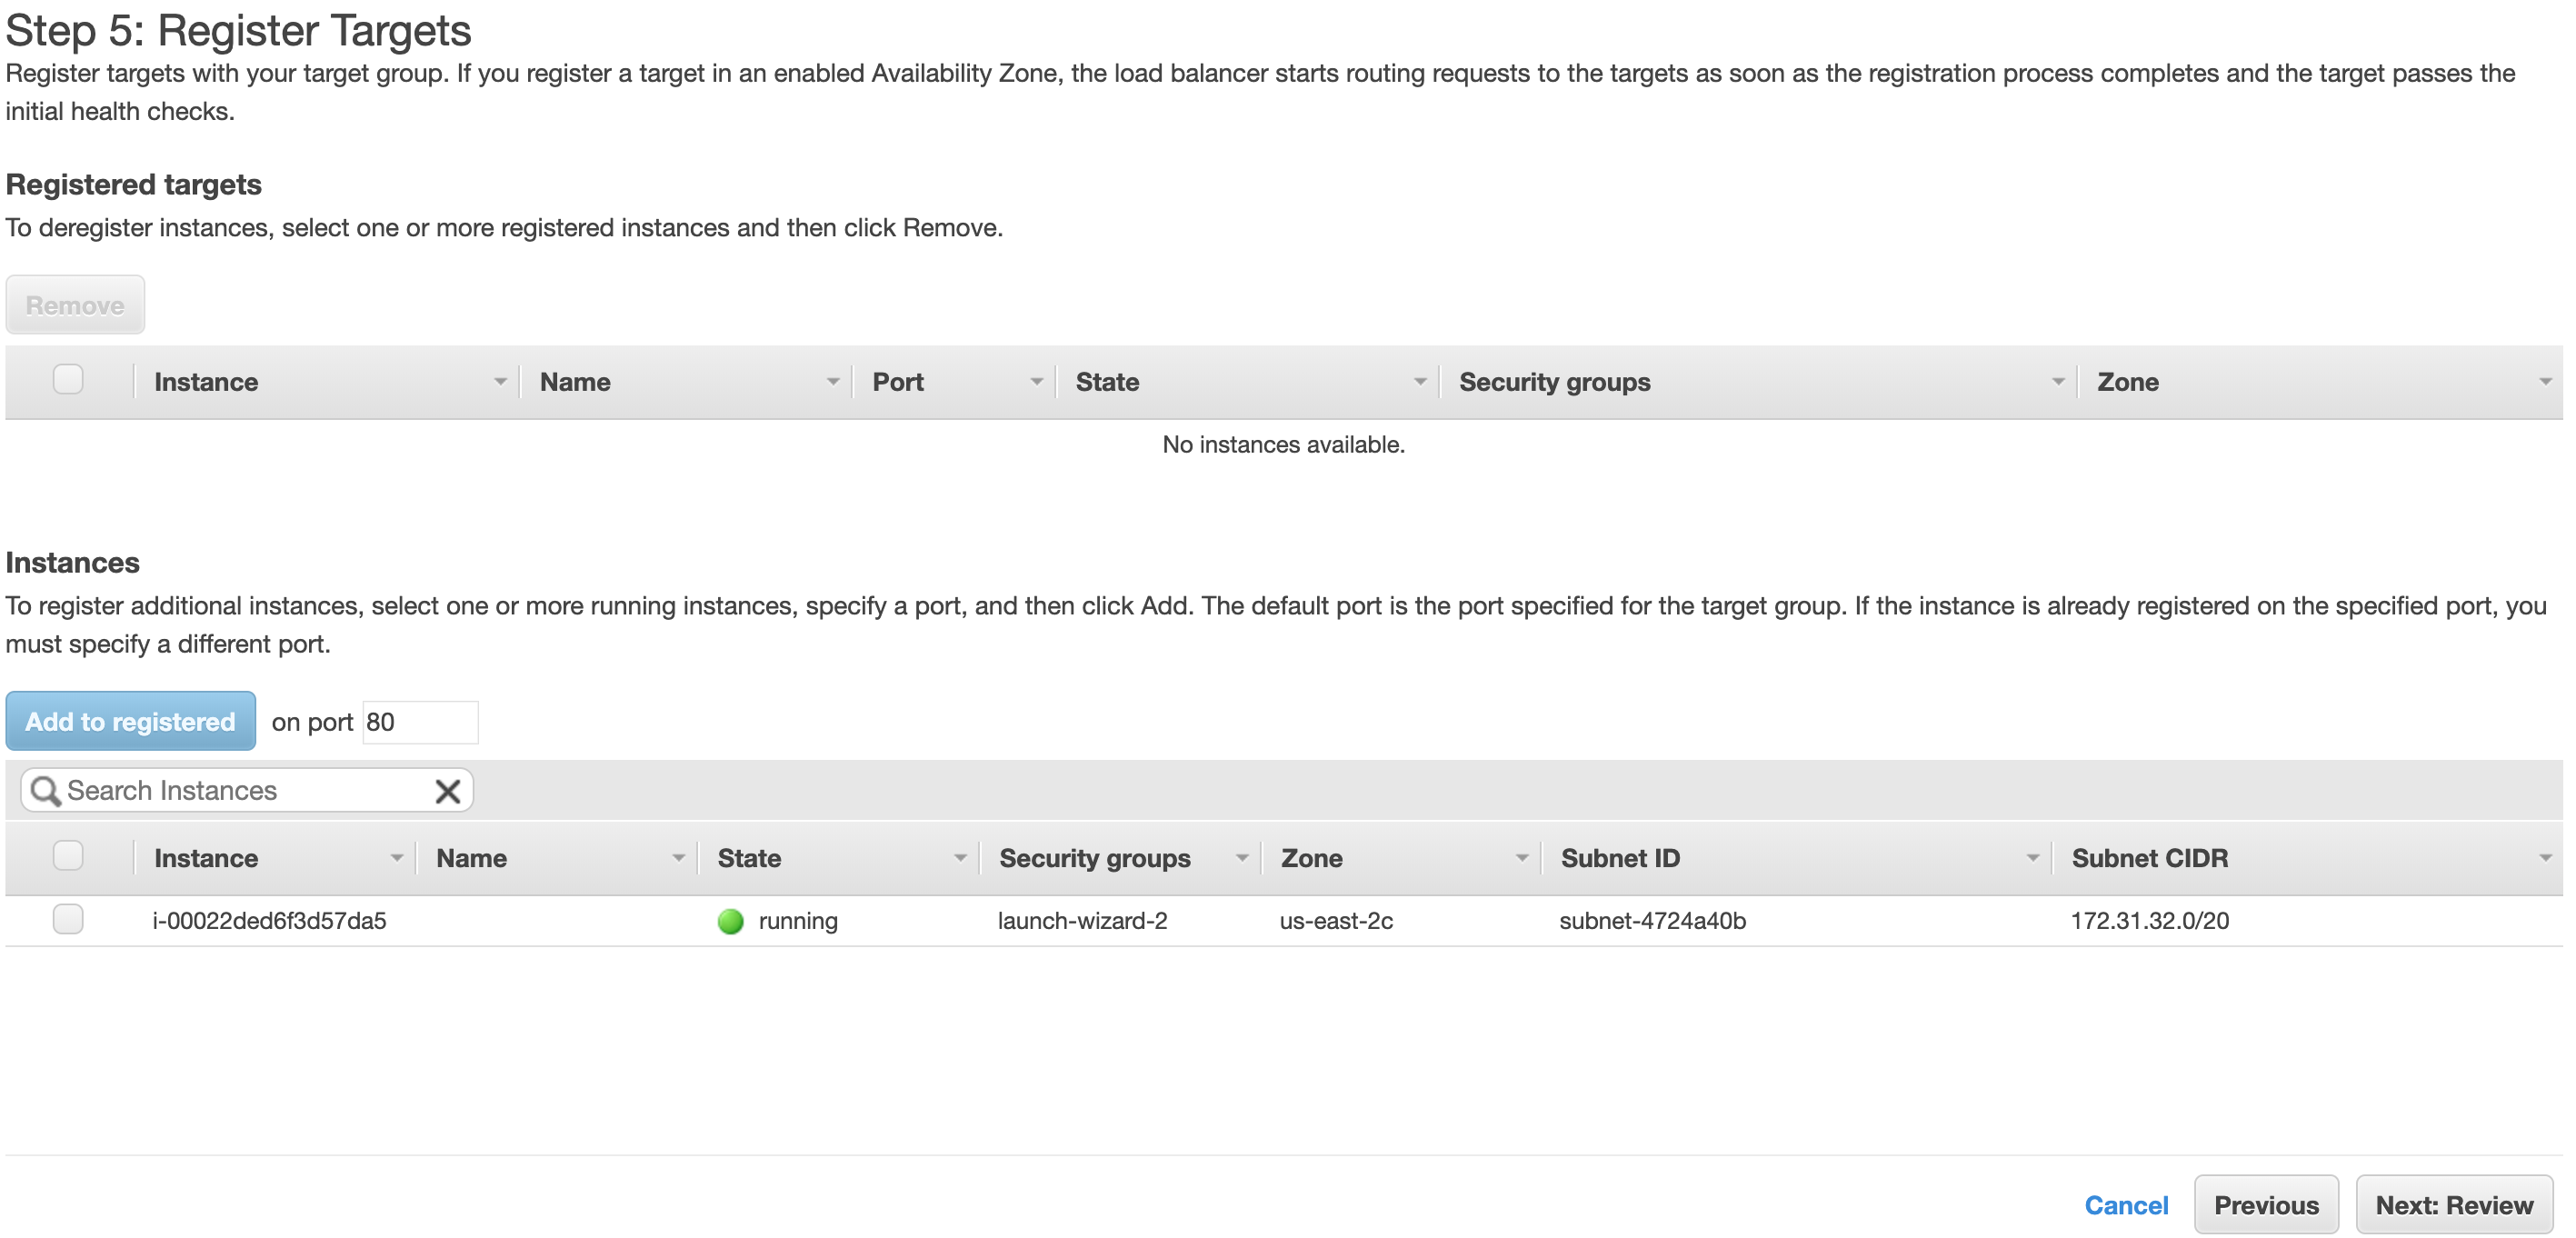The width and height of the screenshot is (2576, 1238).
Task: Go to Next: Review step
Action: 2454,1205
